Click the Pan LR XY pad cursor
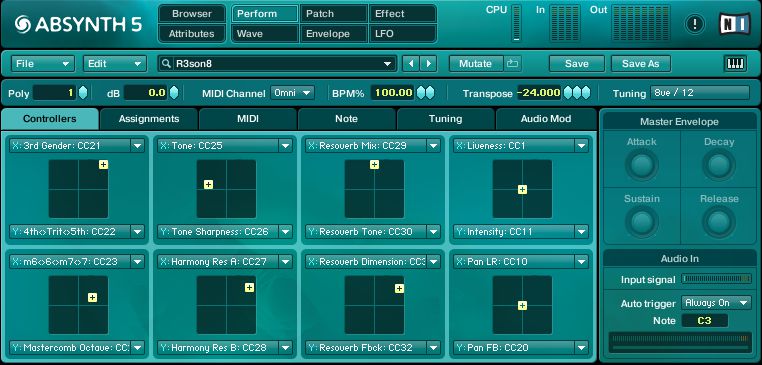762x365 pixels. [x=522, y=305]
